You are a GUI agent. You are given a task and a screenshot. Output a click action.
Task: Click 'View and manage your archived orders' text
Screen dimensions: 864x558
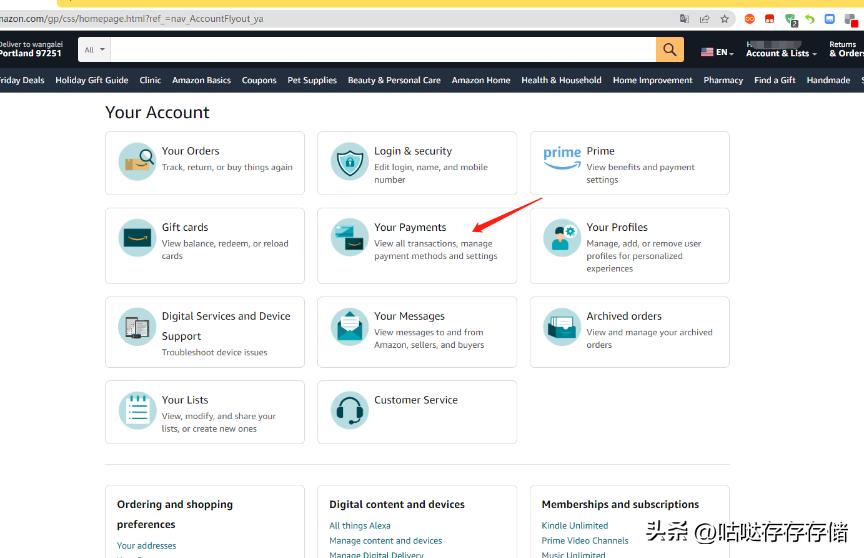(649, 338)
